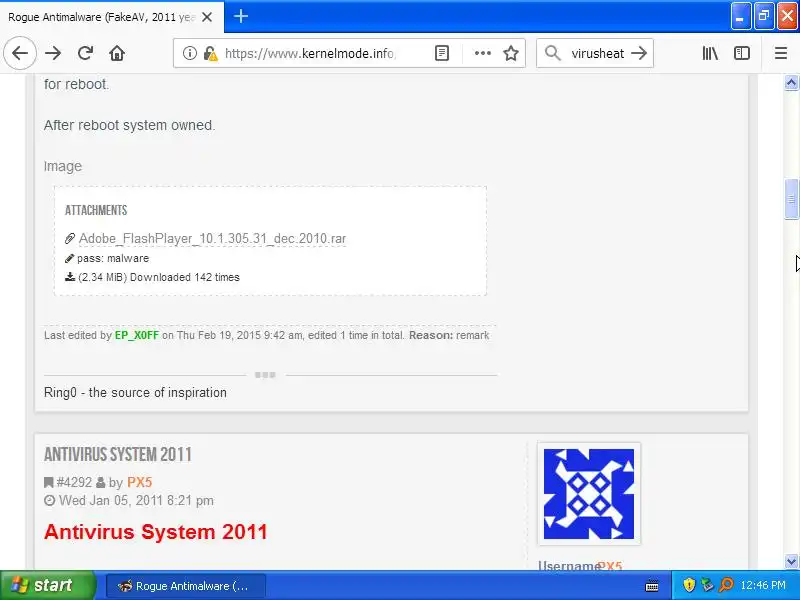The image size is (800, 600).
Task: Click the virusheat search field
Action: click(x=597, y=53)
